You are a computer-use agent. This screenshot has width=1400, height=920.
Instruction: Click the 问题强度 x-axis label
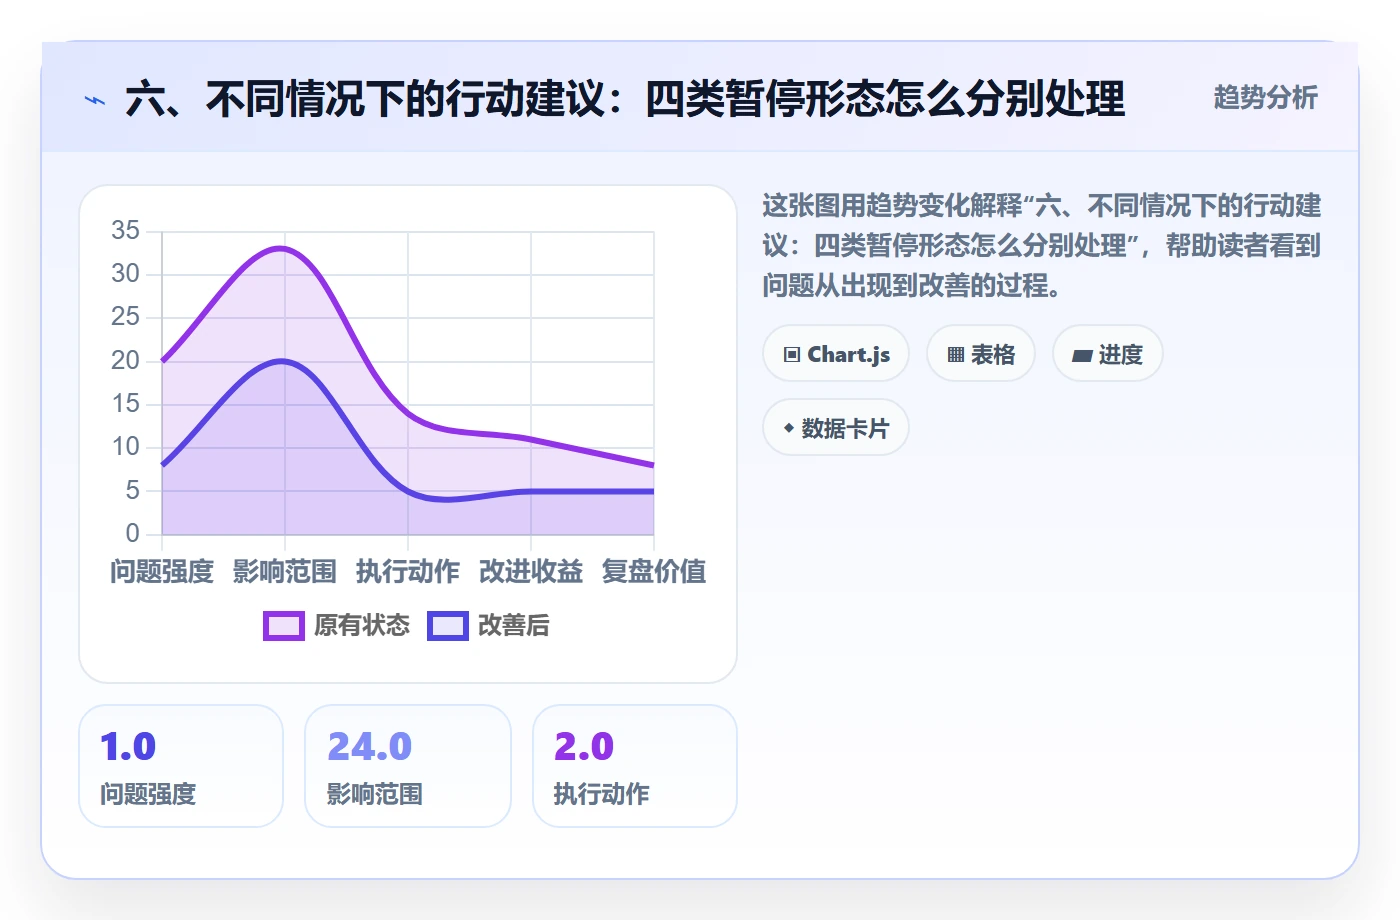point(162,572)
